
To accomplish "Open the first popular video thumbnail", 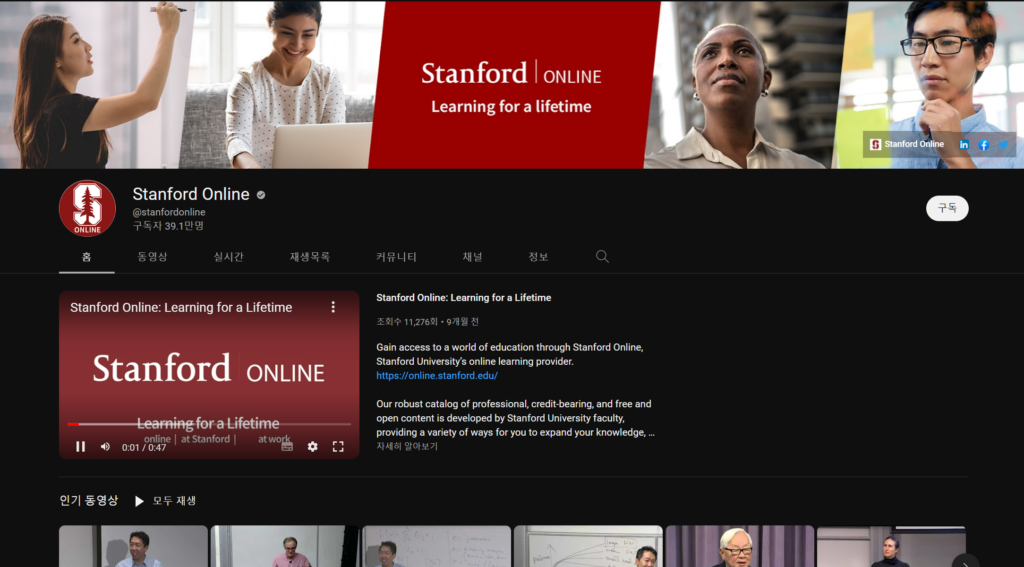I will pos(133,546).
